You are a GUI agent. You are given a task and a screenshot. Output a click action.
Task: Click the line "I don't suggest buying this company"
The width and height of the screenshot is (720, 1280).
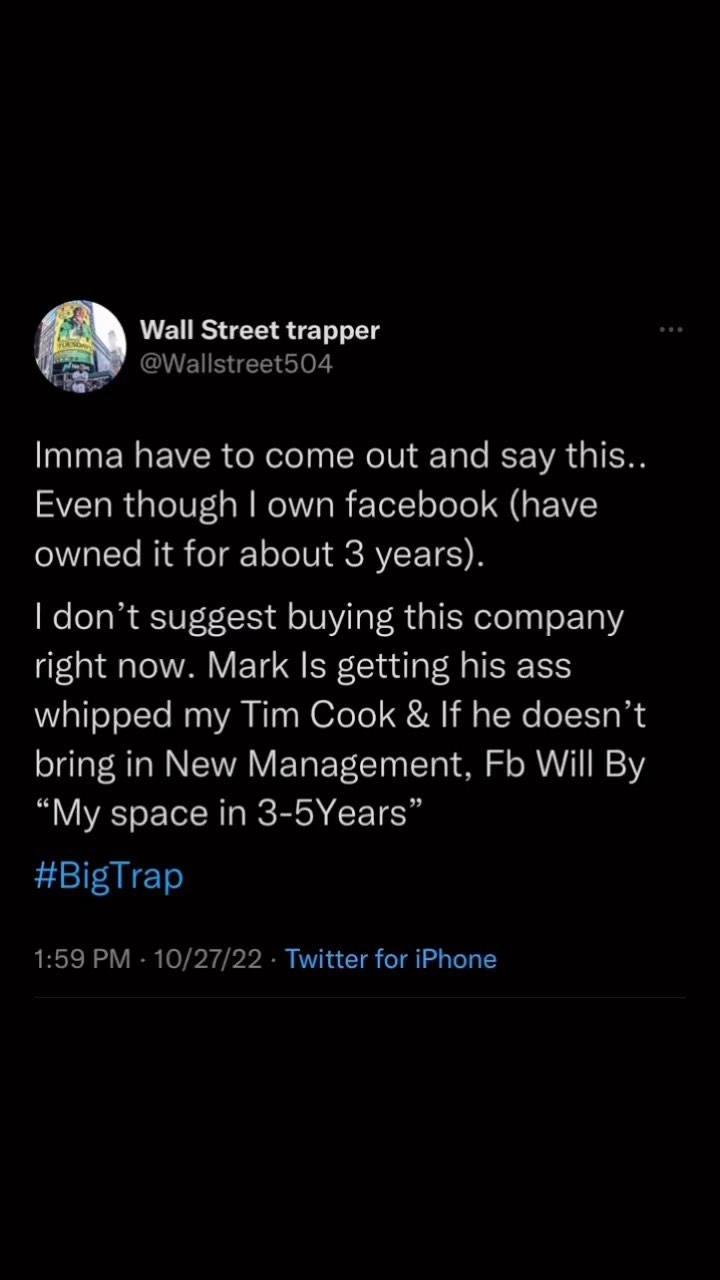click(328, 617)
